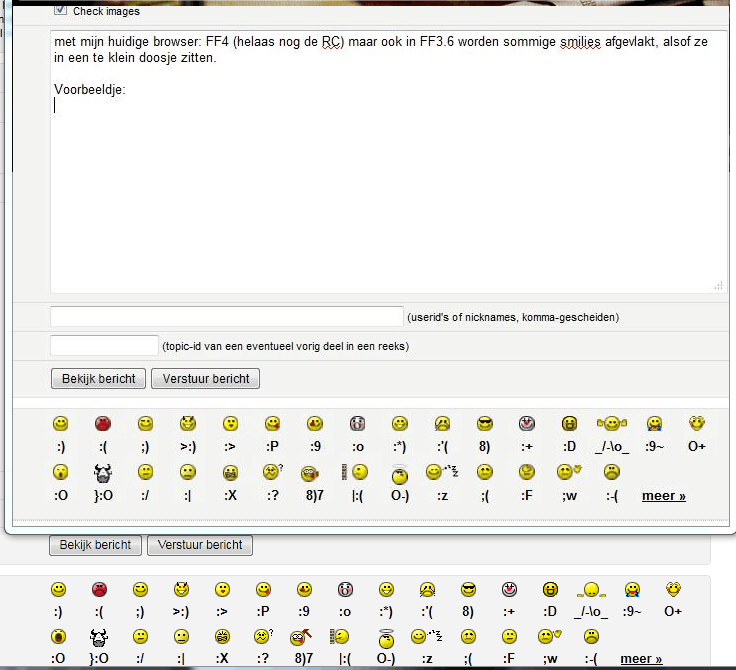This screenshot has width=736, height=670.
Task: Insert the 8)7 smiley in the front popup
Action: coord(310,473)
